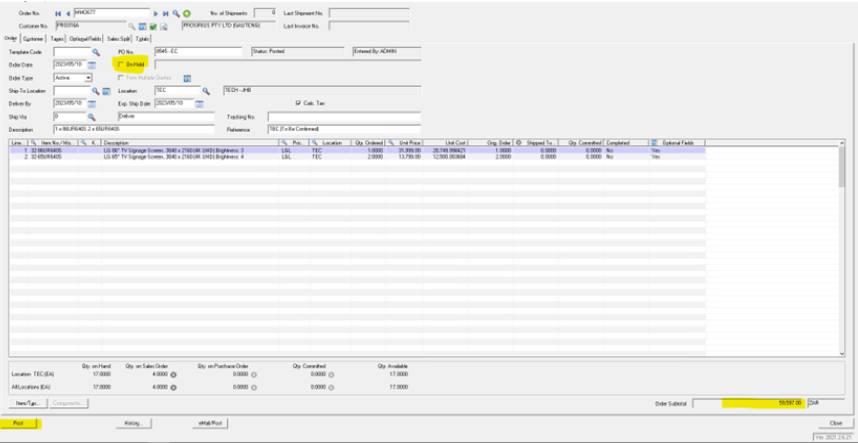Image resolution: width=858 pixels, height=443 pixels.
Task: Switch to the Optional Fields tab
Action: pos(85,38)
